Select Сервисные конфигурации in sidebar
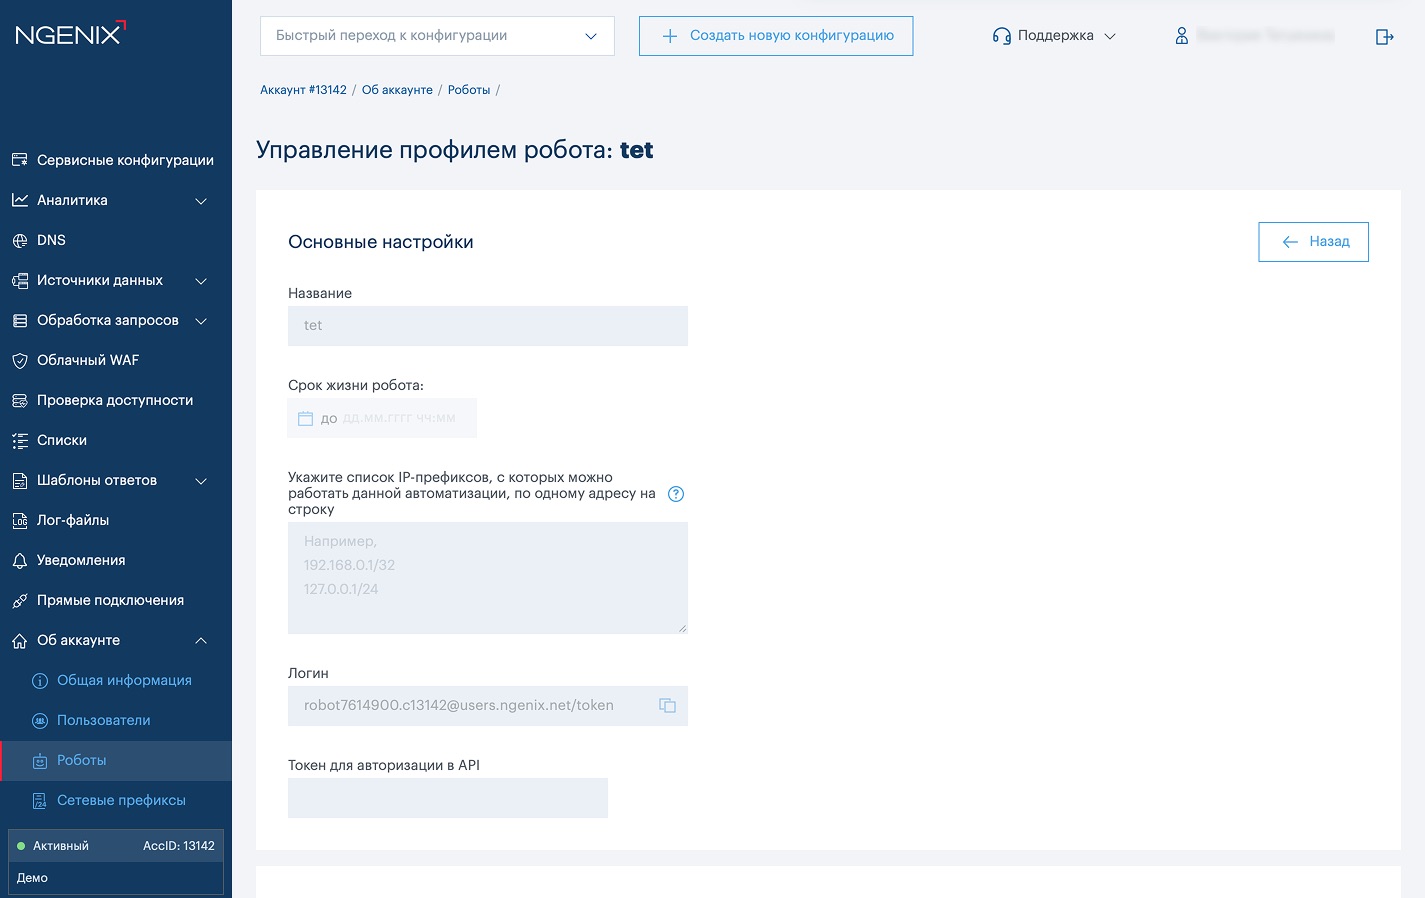The height and width of the screenshot is (898, 1425). (125, 160)
